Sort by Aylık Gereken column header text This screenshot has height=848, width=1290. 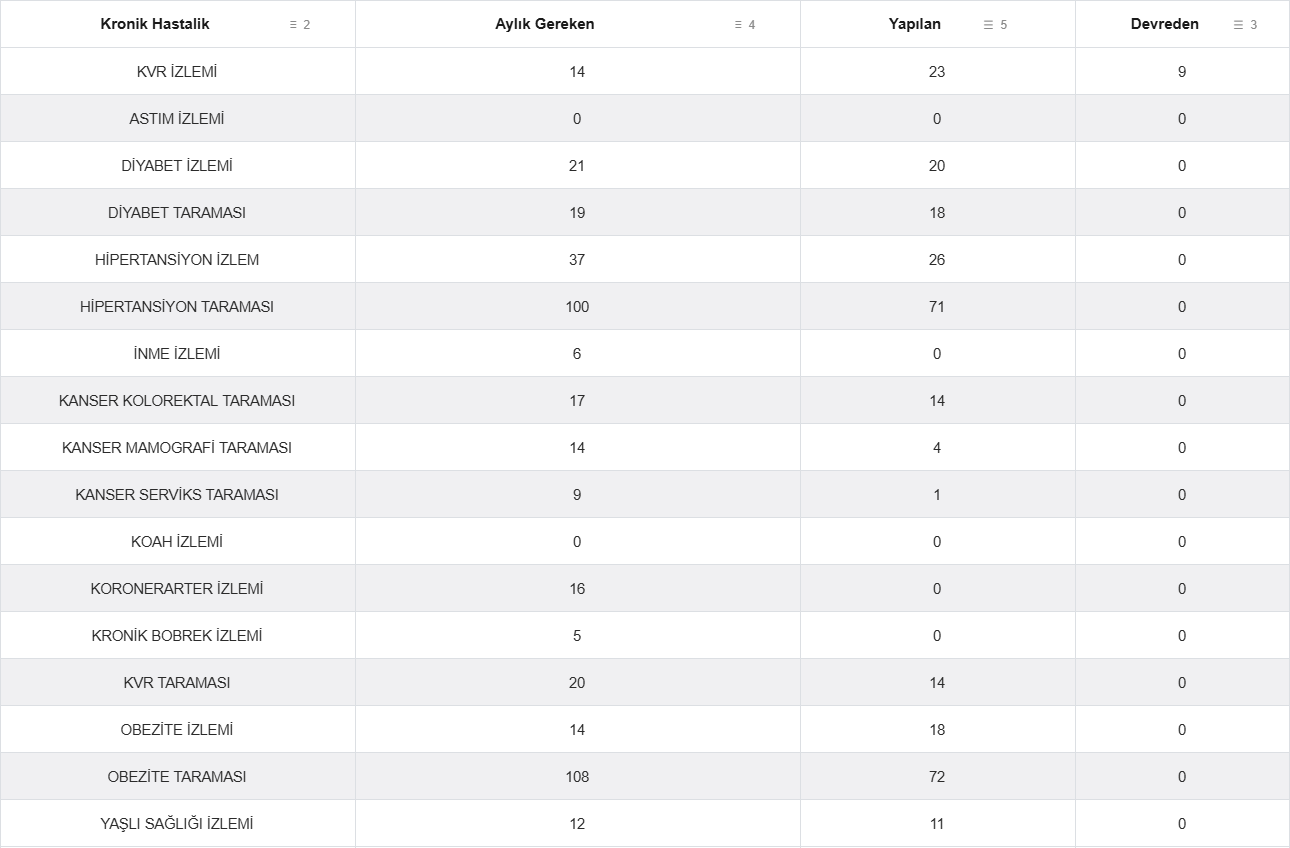pyautogui.click(x=545, y=24)
